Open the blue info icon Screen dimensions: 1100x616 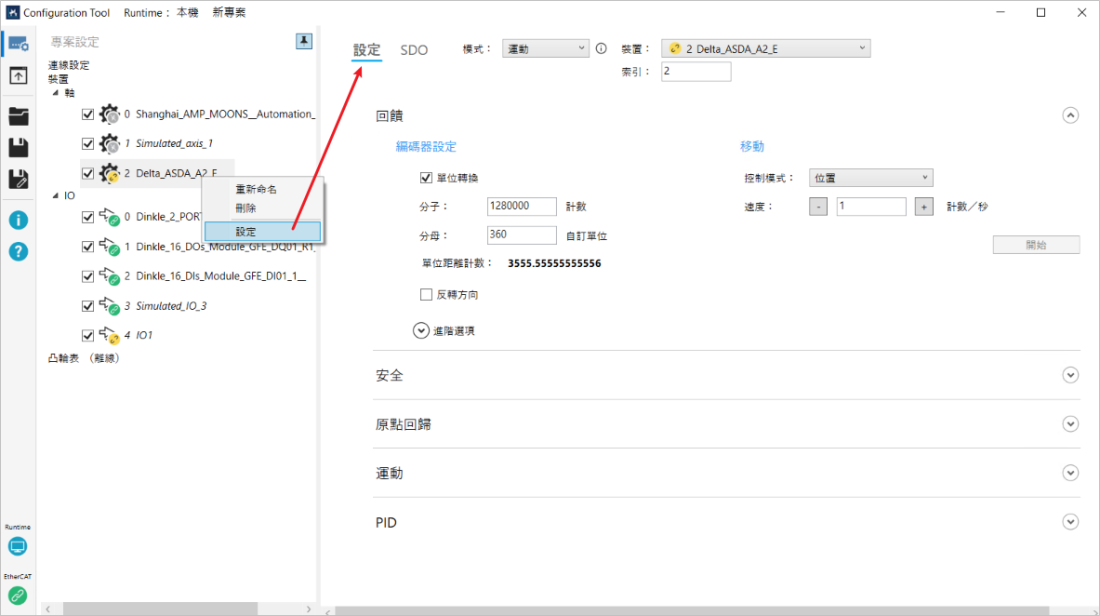[18, 220]
